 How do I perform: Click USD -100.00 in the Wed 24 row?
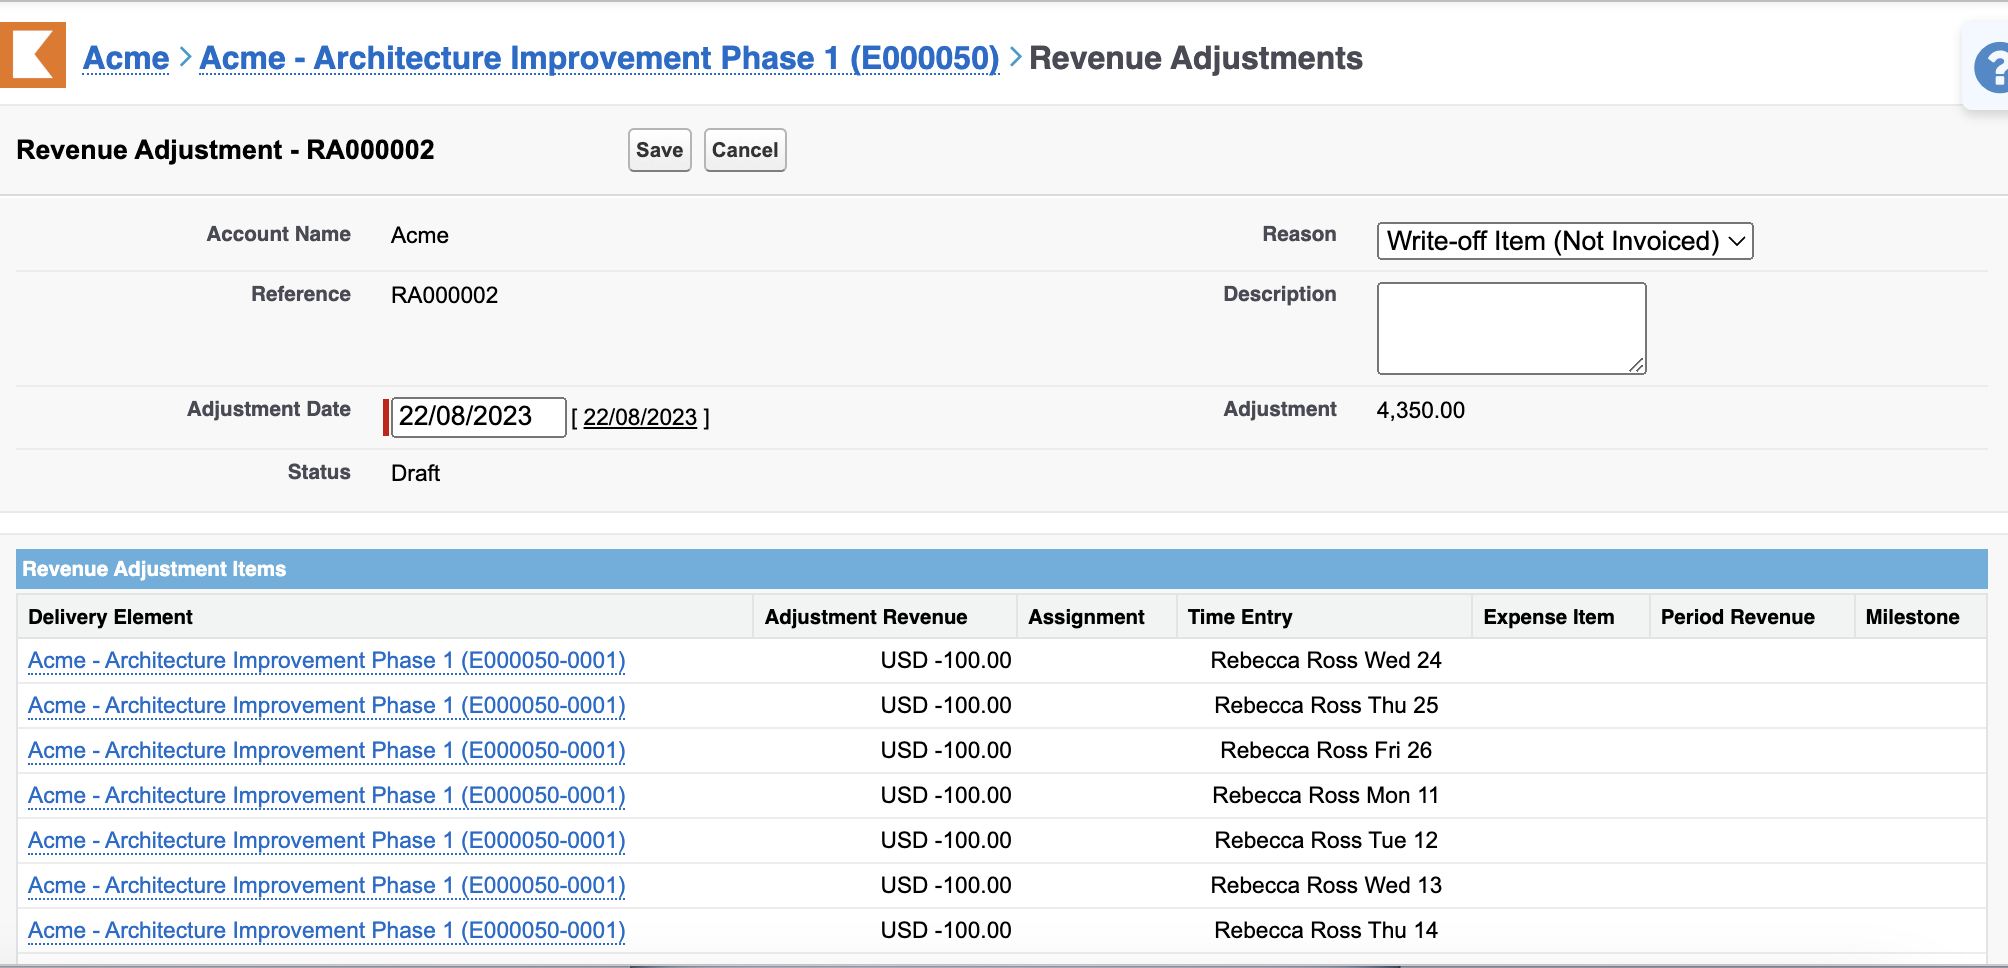[946, 661]
